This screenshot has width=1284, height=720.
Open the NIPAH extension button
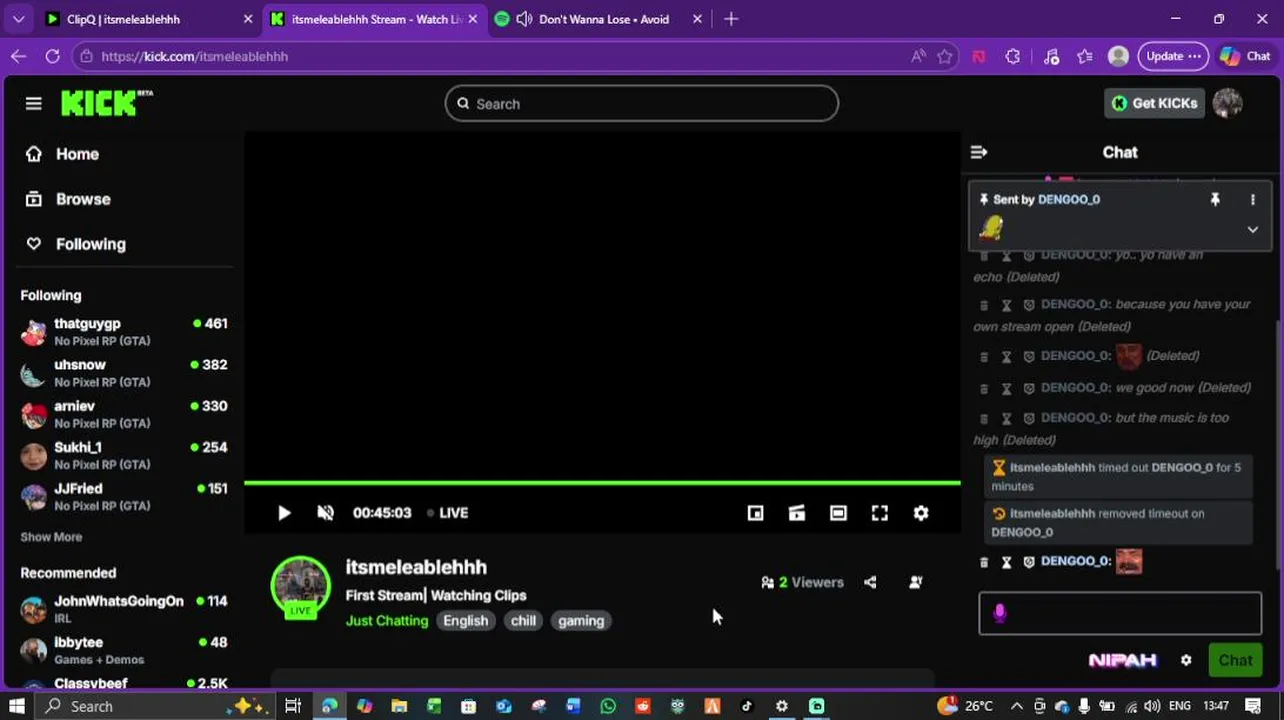point(1122,660)
